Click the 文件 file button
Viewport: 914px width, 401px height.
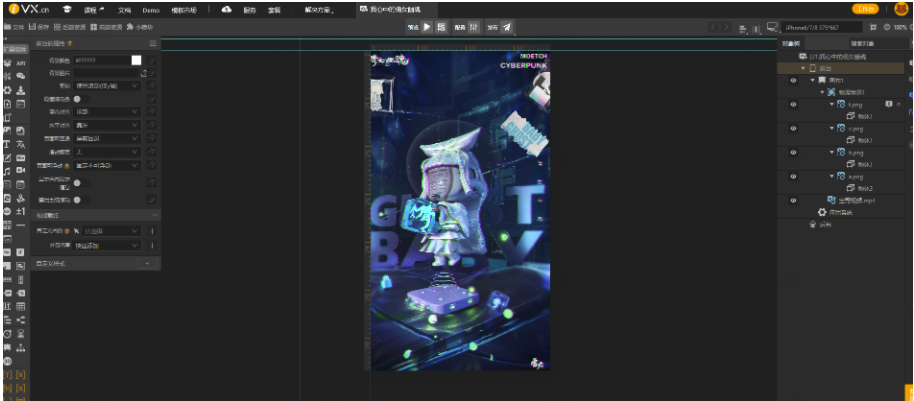click(14, 27)
